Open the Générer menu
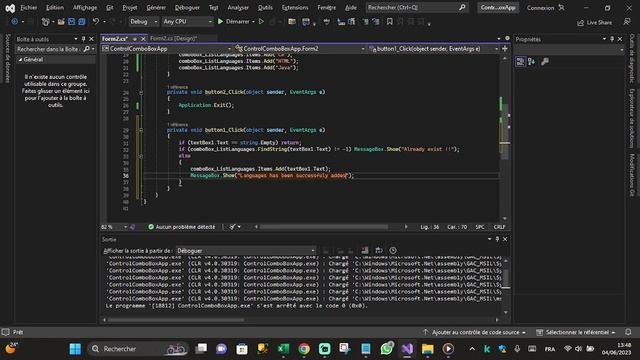Screen dimensions: 640x360 tap(156, 8)
